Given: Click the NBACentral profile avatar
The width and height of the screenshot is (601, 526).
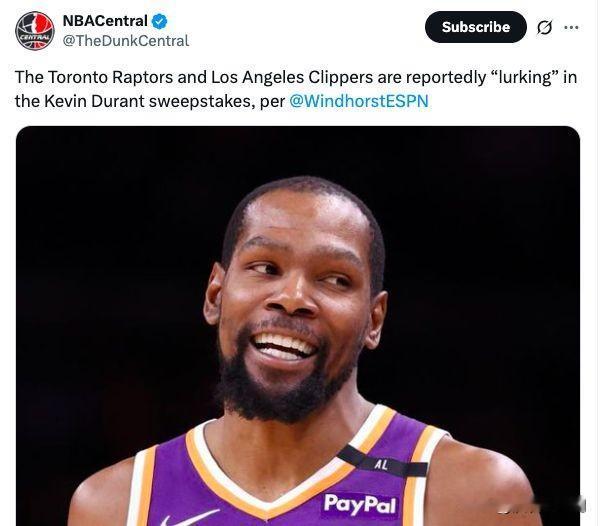Looking at the screenshot, I should 35,31.
